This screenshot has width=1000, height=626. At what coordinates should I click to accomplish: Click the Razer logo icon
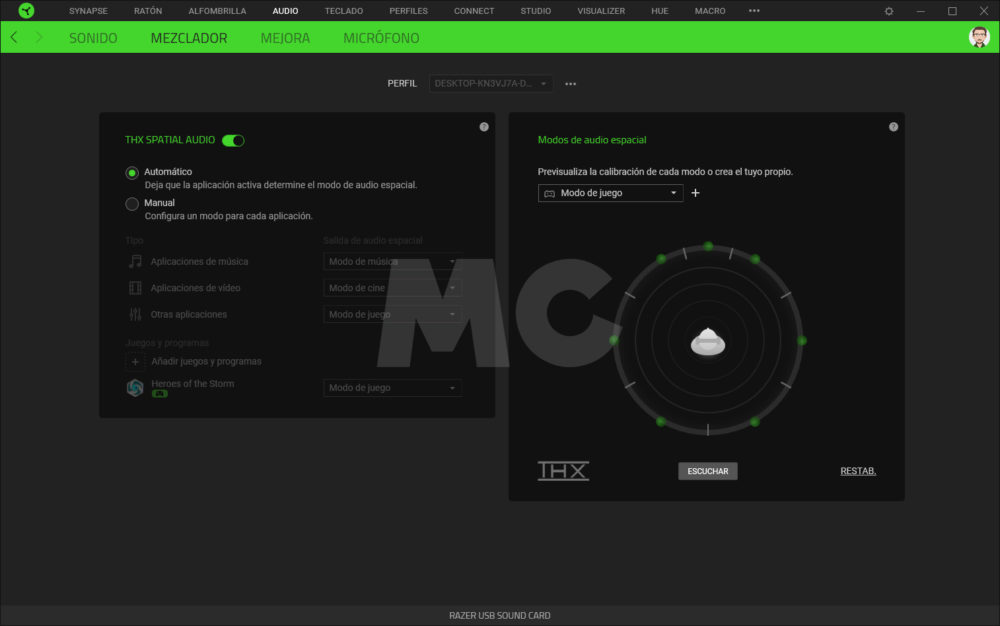26,11
